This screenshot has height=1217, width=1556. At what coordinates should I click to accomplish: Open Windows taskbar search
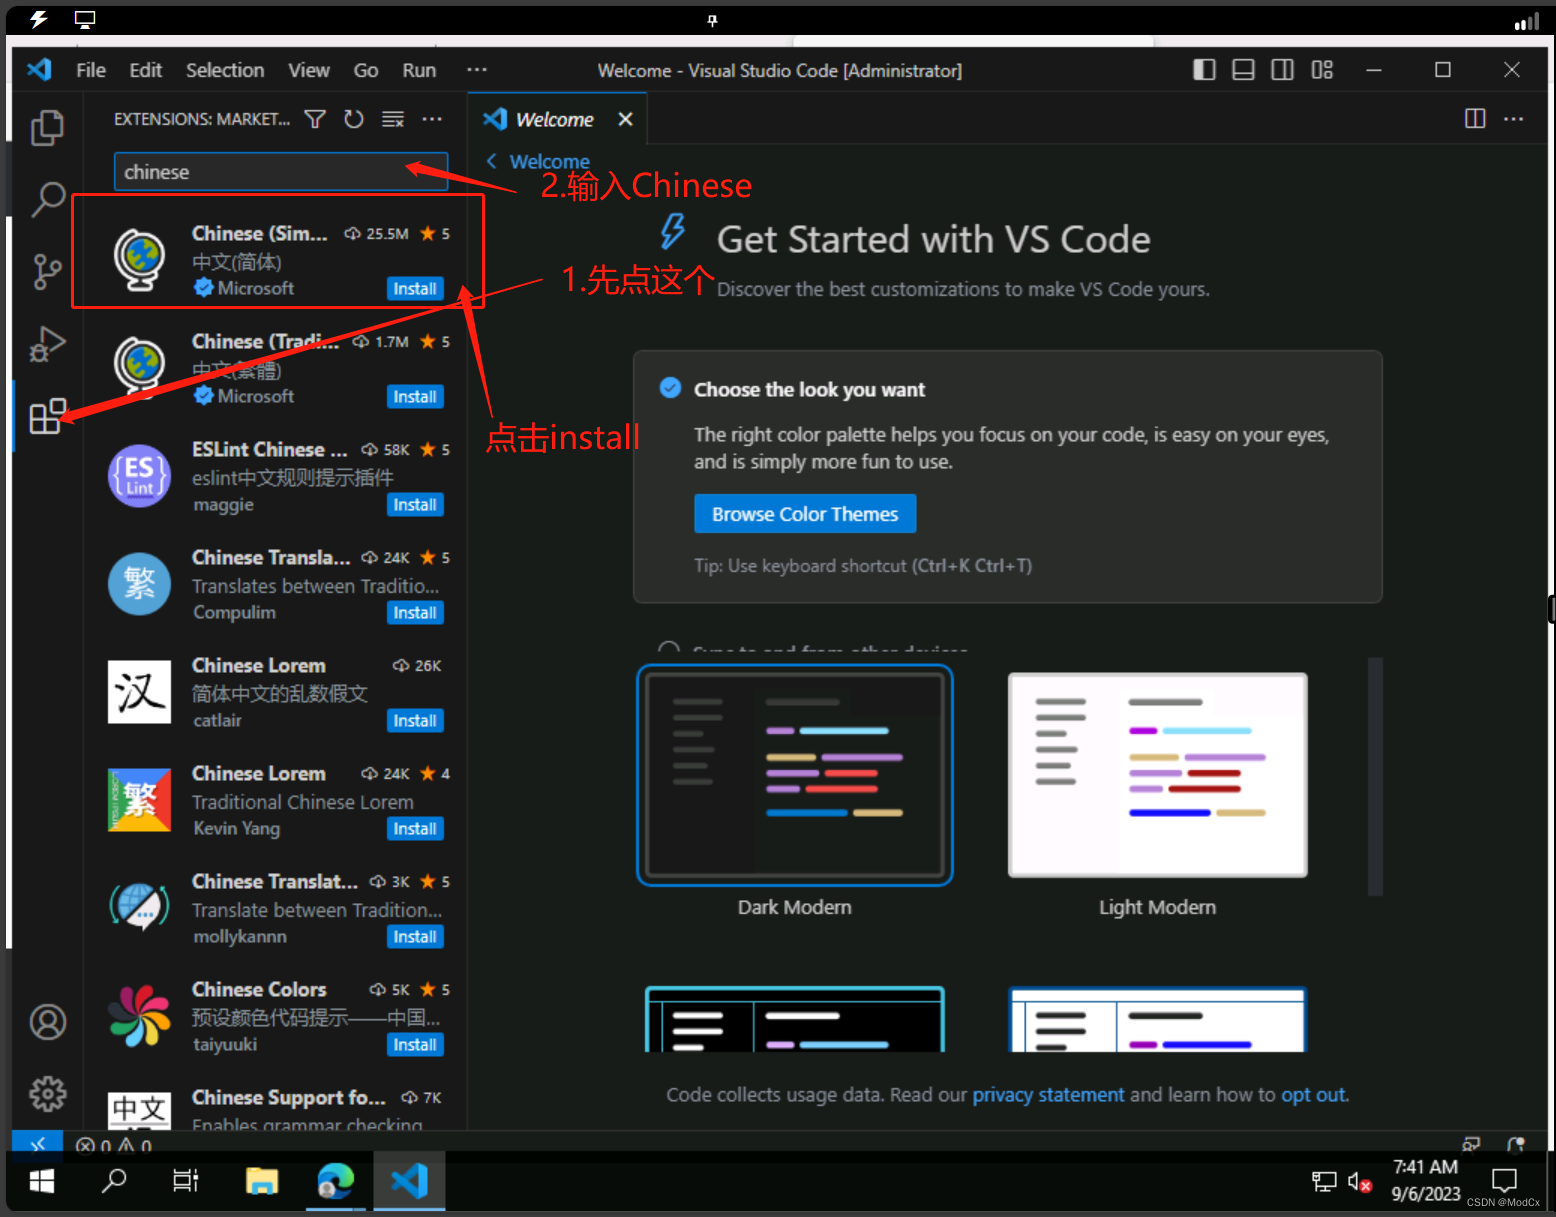pyautogui.click(x=115, y=1181)
